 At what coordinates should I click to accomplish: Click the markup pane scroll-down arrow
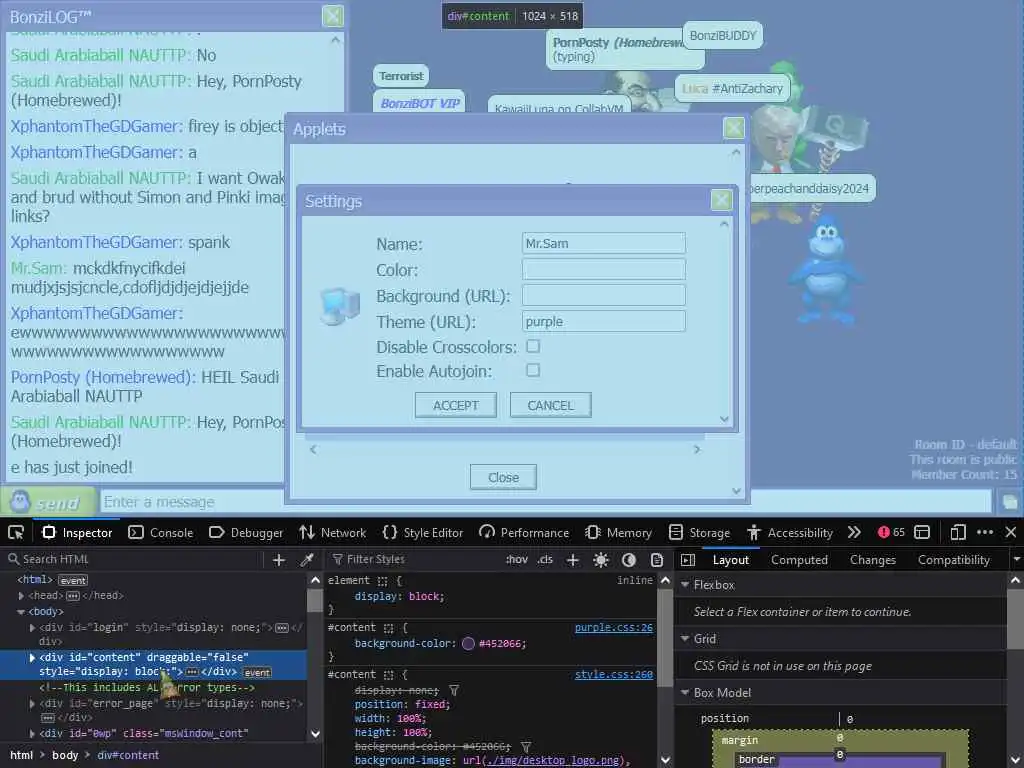coord(315,733)
